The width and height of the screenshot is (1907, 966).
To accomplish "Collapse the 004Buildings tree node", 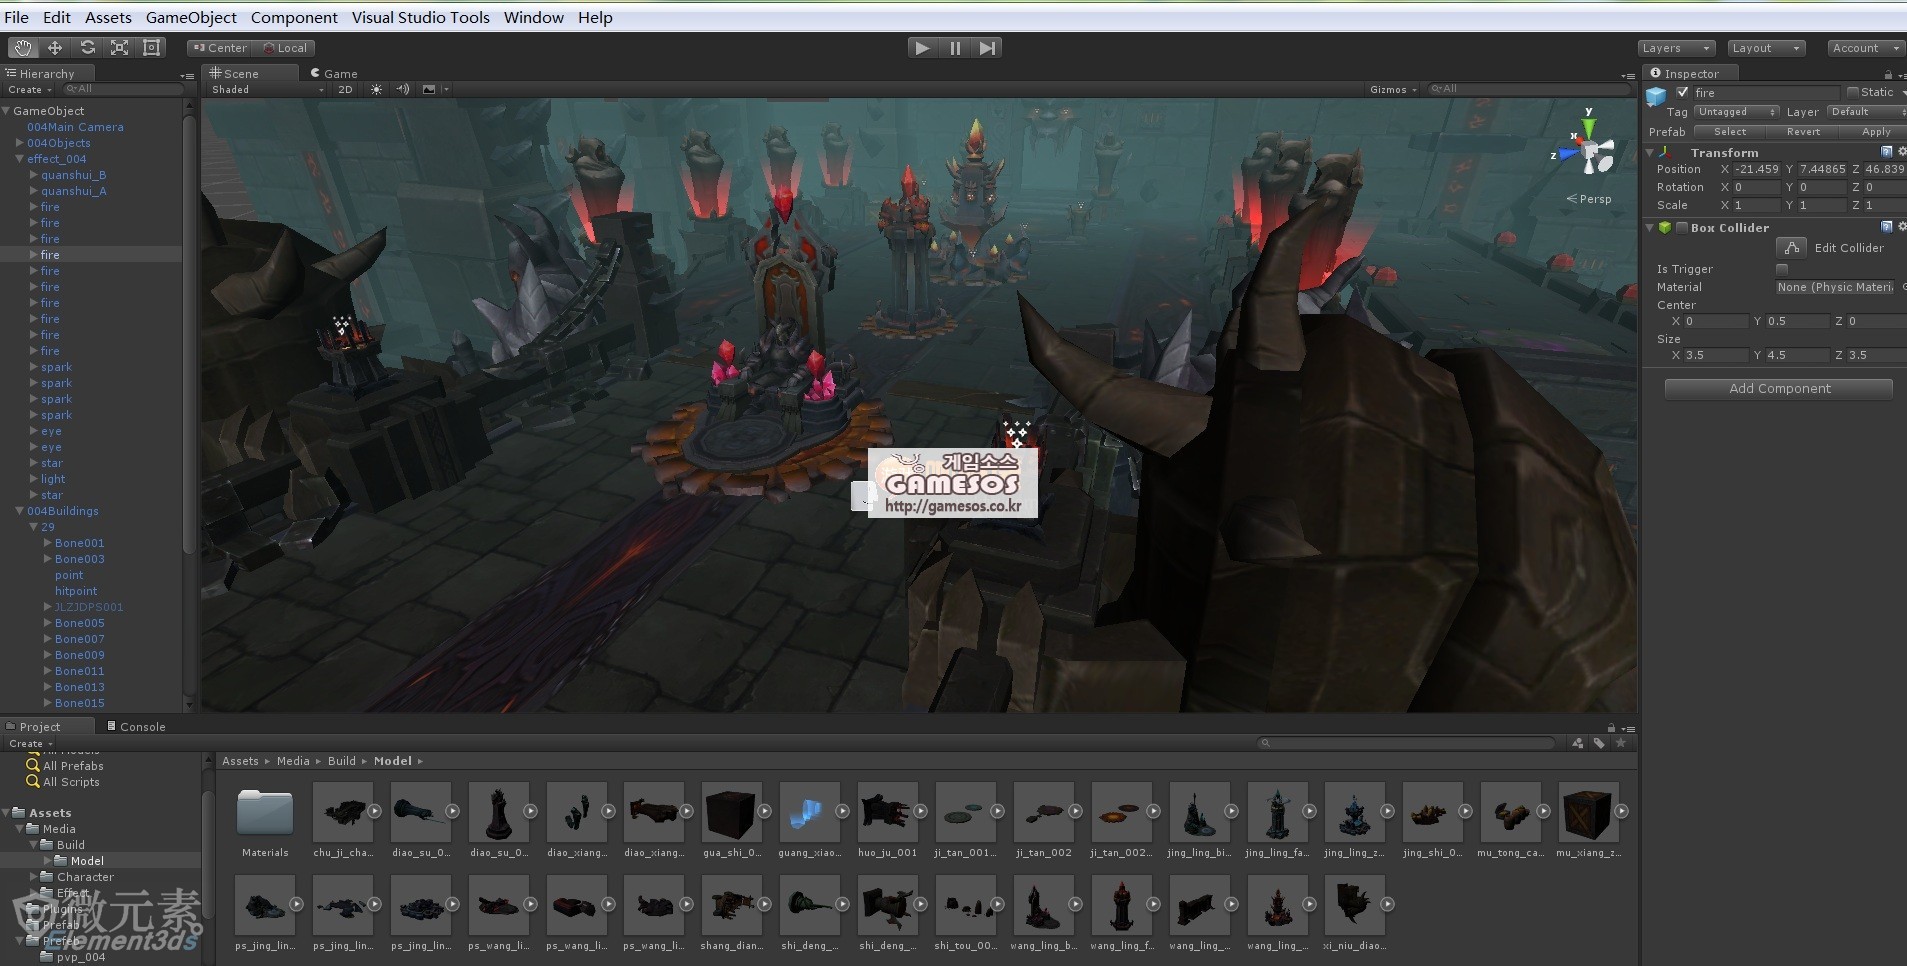I will coord(20,511).
